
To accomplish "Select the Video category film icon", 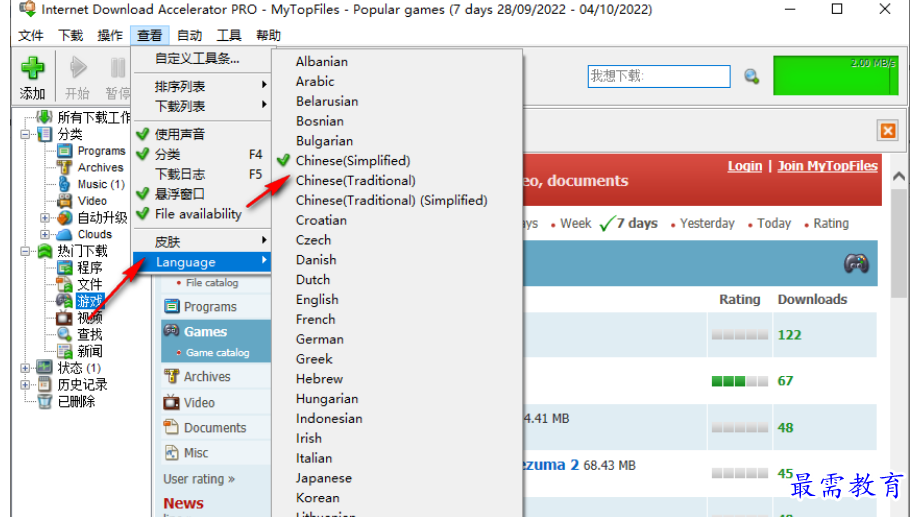I will point(65,201).
